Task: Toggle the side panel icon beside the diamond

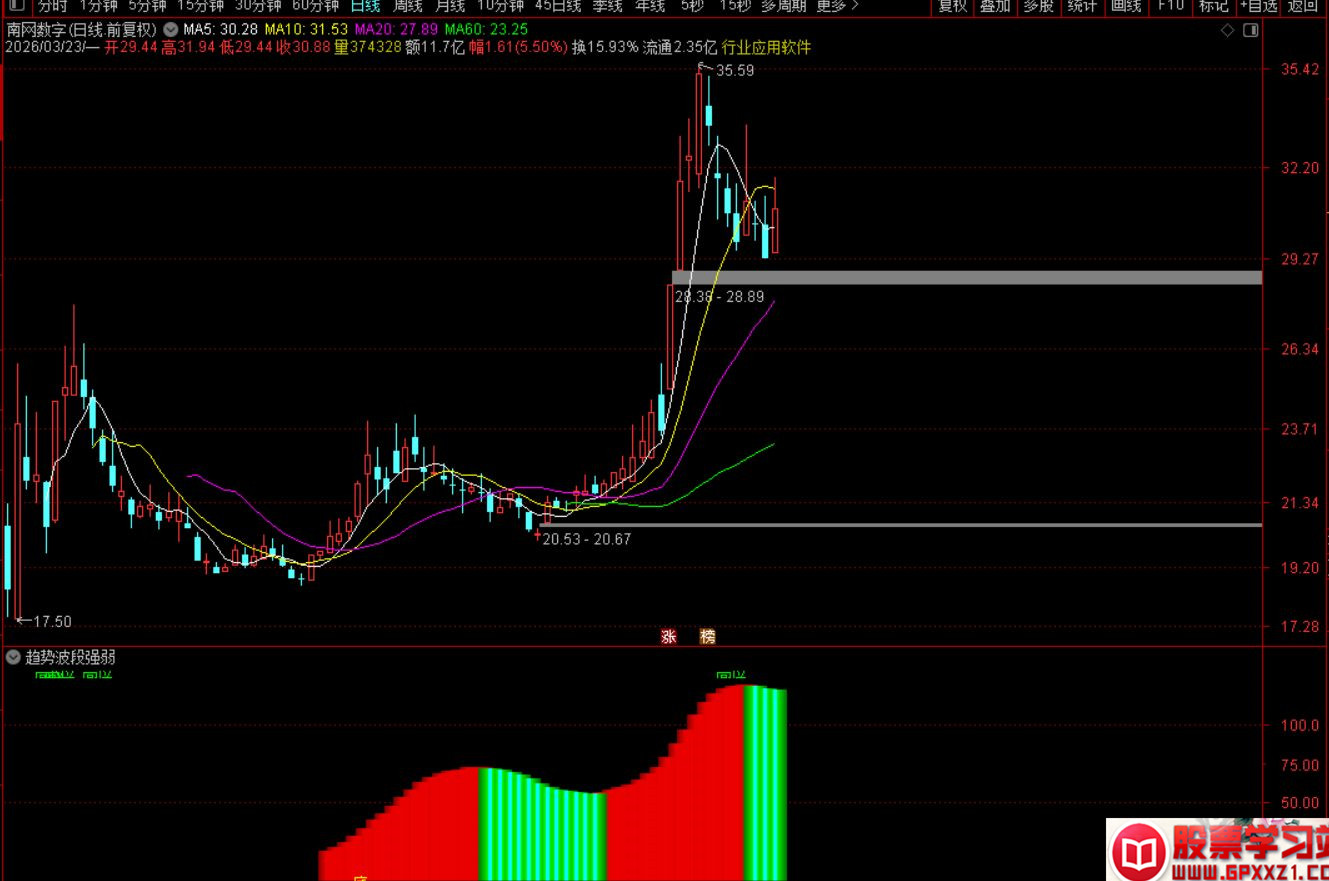Action: [x=1250, y=31]
